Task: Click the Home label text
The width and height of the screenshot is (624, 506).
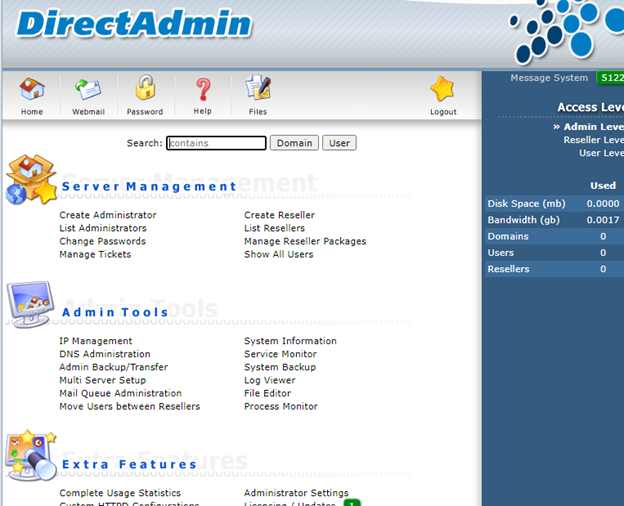Action: pos(32,112)
